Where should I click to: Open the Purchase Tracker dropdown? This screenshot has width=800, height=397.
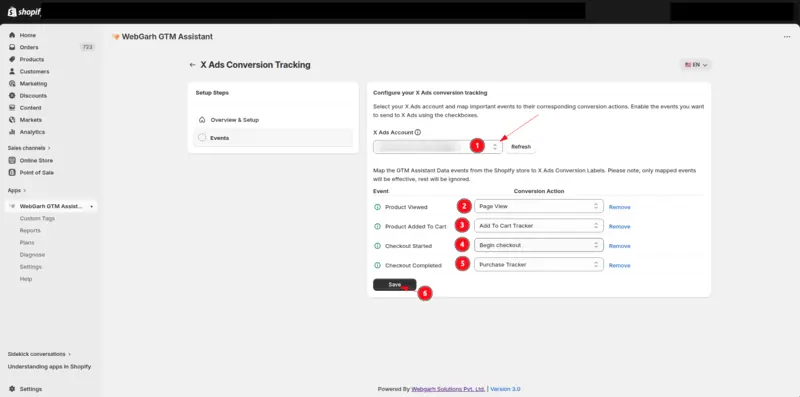539,264
